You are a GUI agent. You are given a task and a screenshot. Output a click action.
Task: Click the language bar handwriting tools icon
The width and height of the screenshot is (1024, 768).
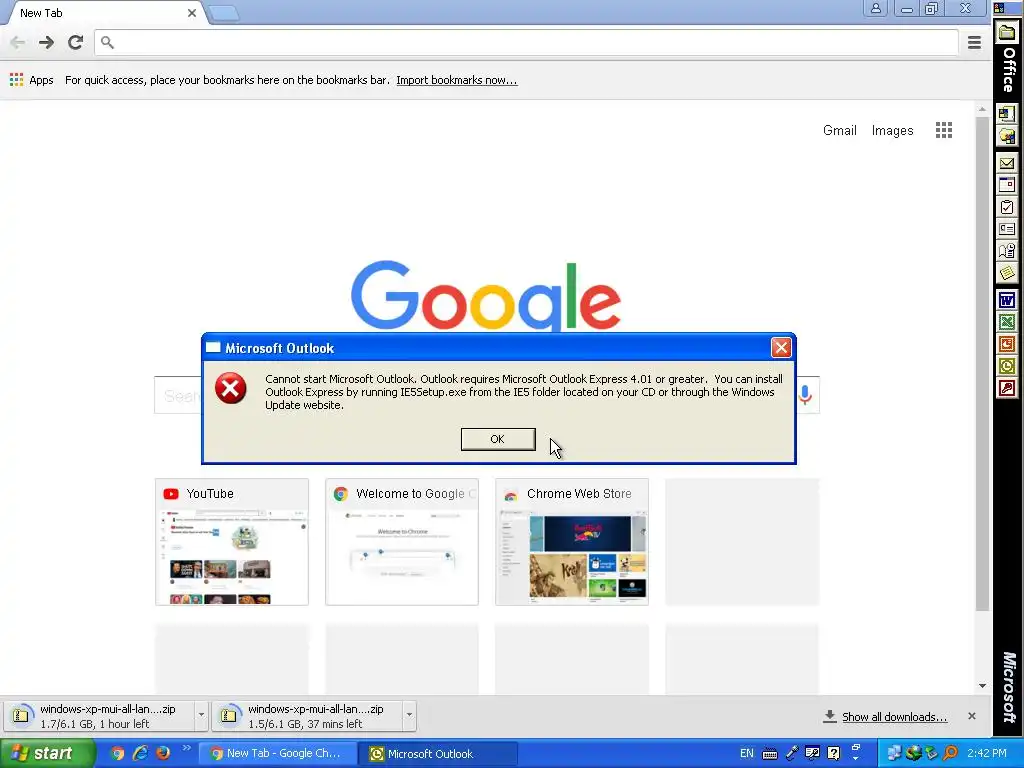coord(812,753)
